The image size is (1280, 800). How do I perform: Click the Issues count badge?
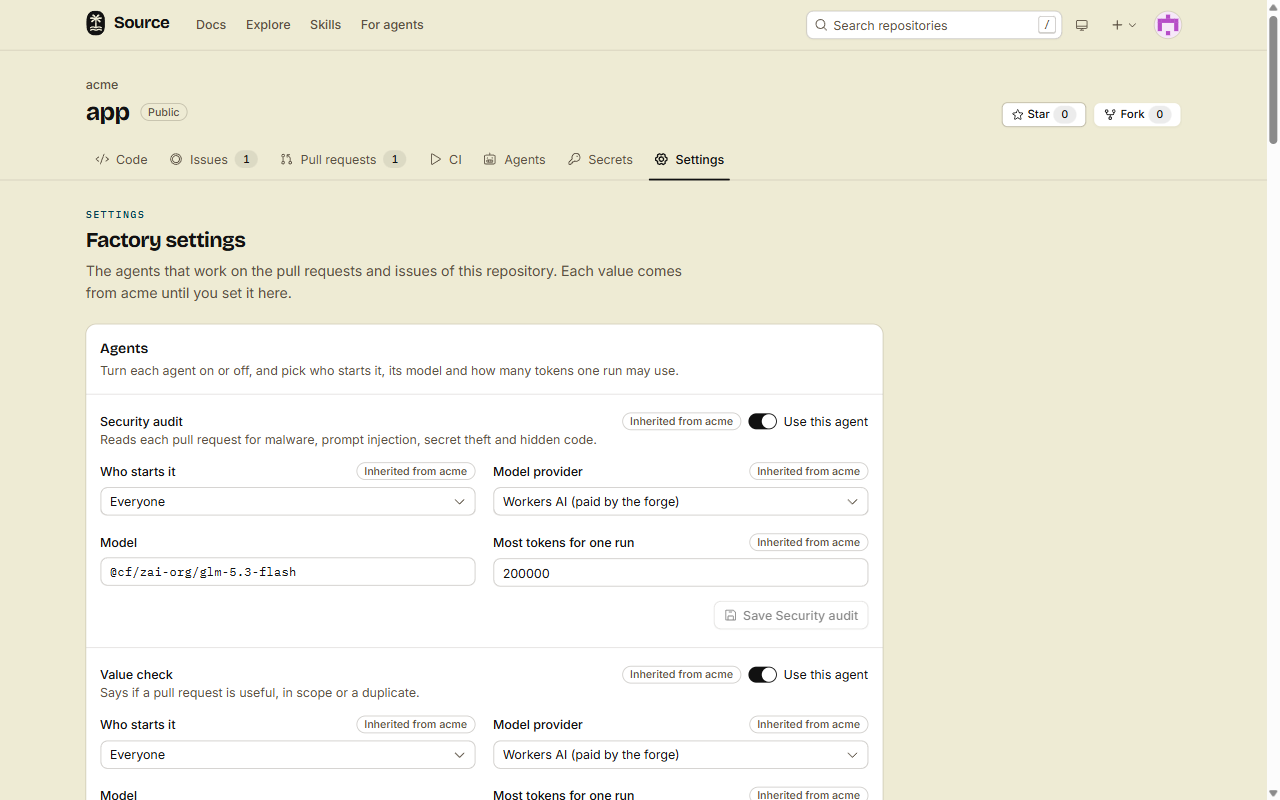[x=246, y=160]
